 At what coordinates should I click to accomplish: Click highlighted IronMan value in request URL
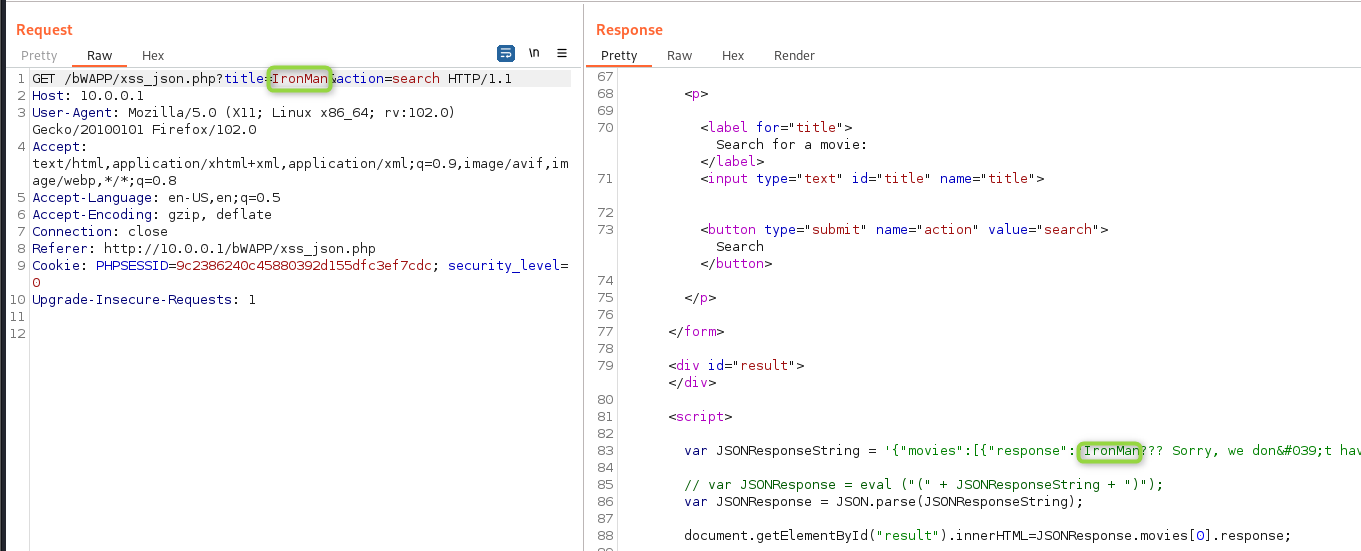300,78
